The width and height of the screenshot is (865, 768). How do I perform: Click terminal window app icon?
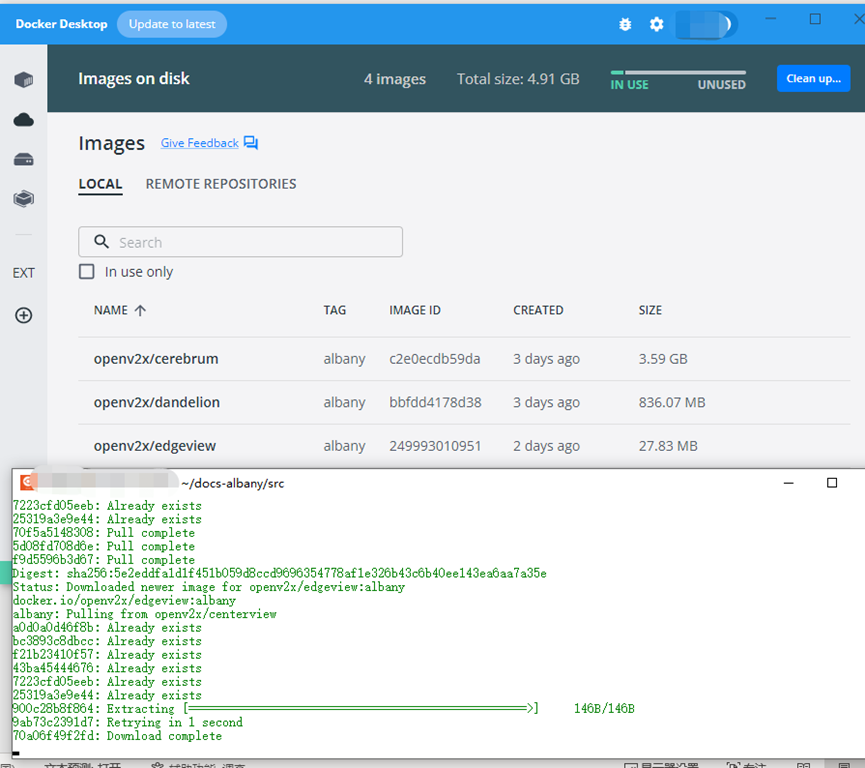pos(26,483)
